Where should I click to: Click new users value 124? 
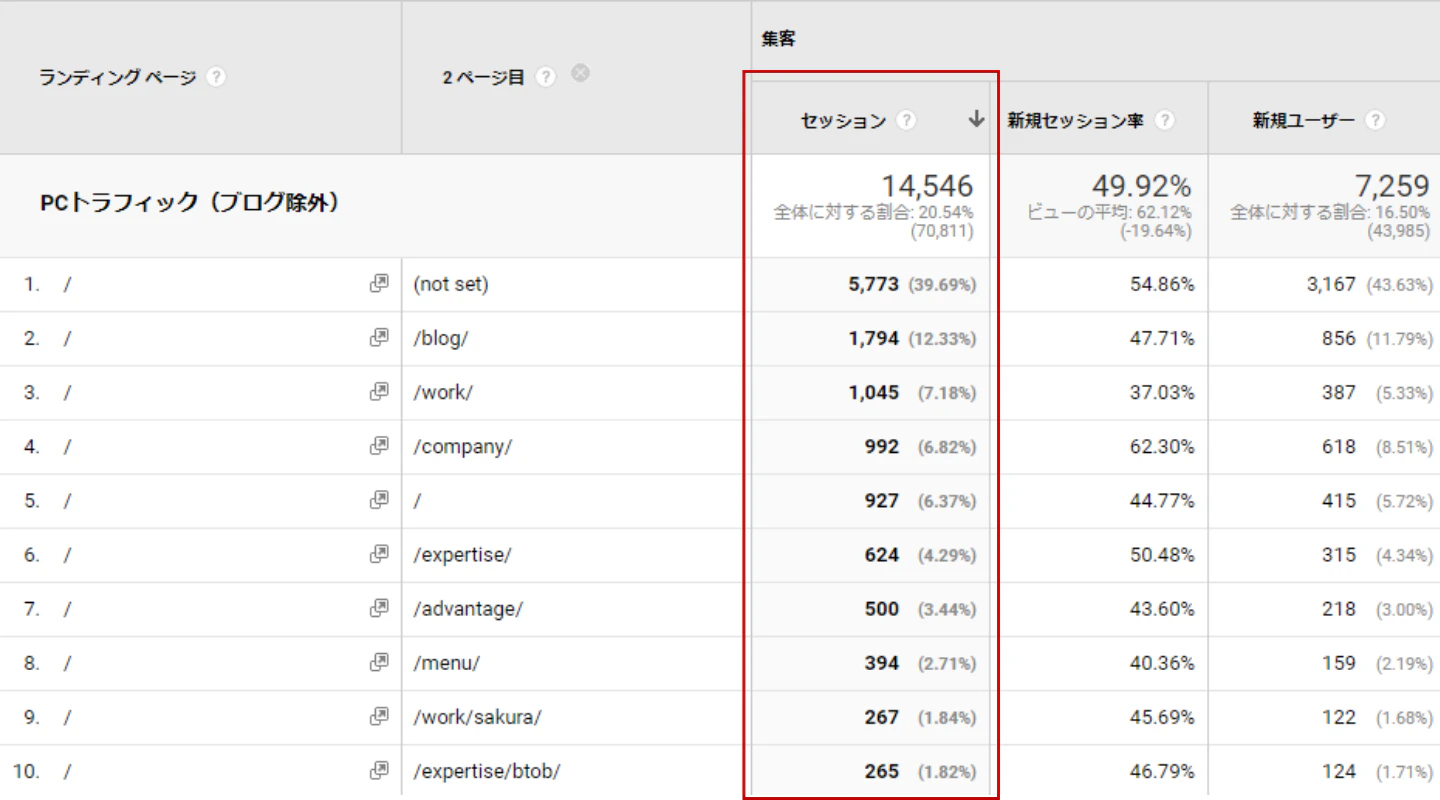click(1339, 770)
